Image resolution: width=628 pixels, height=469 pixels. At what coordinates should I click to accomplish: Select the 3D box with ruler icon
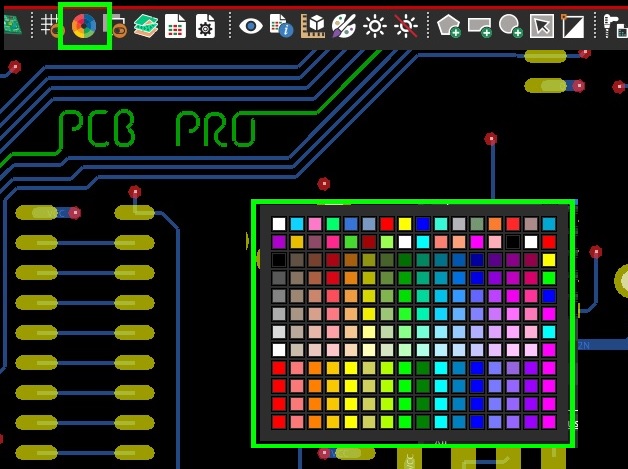tap(313, 26)
